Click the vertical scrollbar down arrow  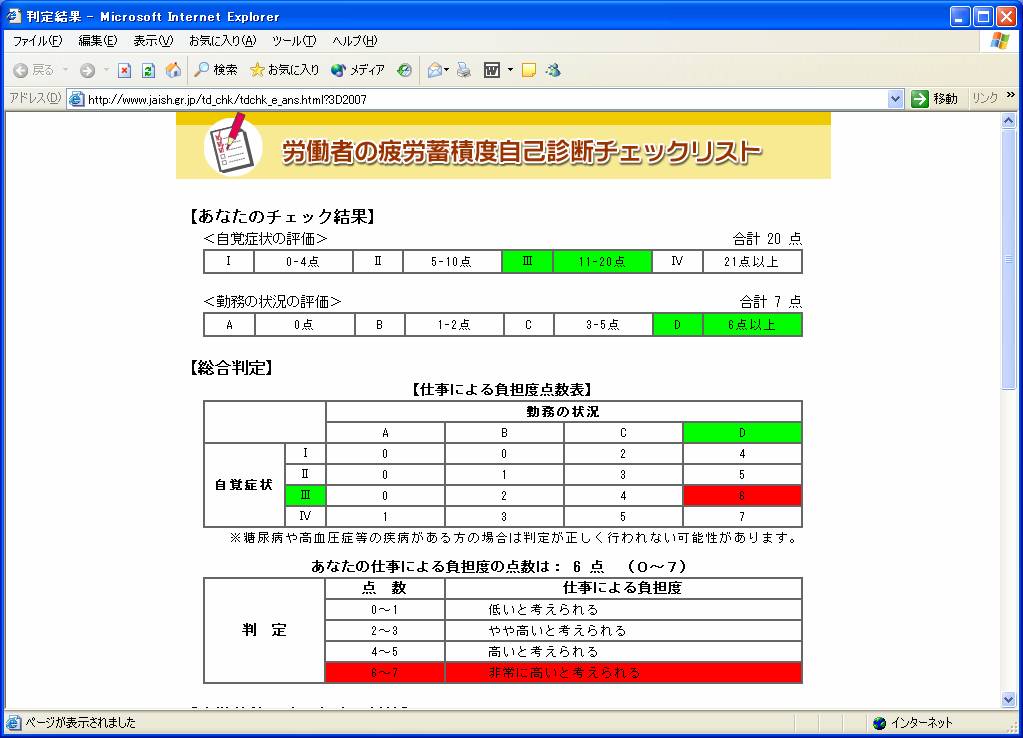(1009, 700)
